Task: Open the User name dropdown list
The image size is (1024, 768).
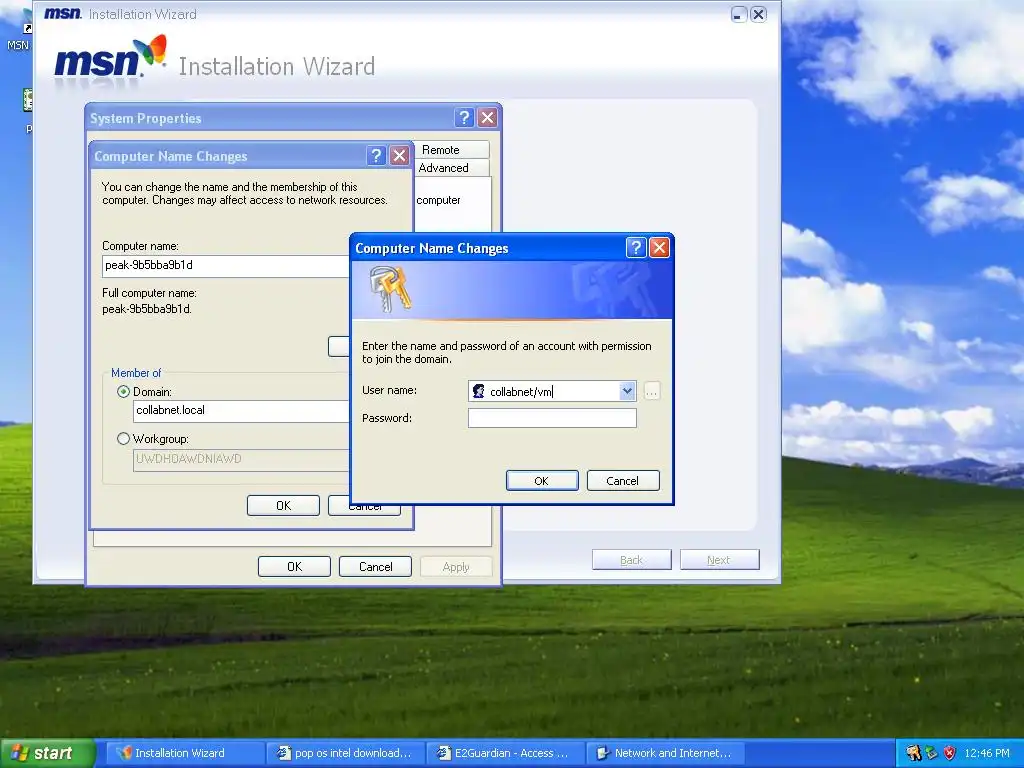Action: coord(627,391)
